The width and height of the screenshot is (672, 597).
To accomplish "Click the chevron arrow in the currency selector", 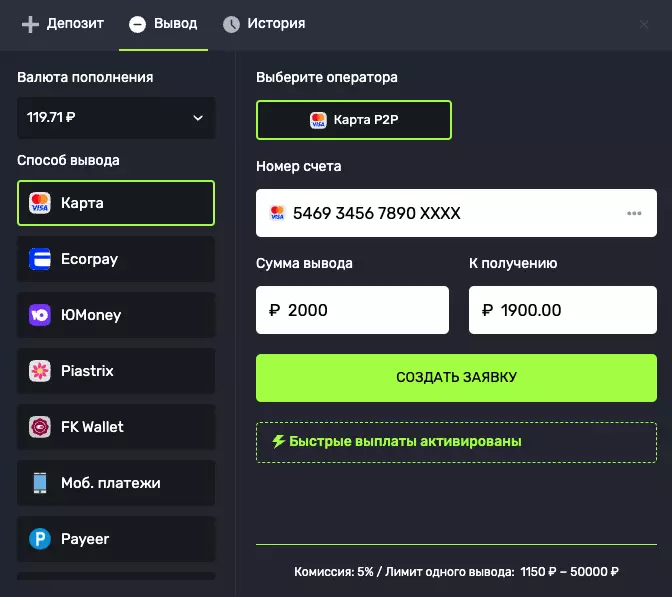I will click(x=198, y=118).
